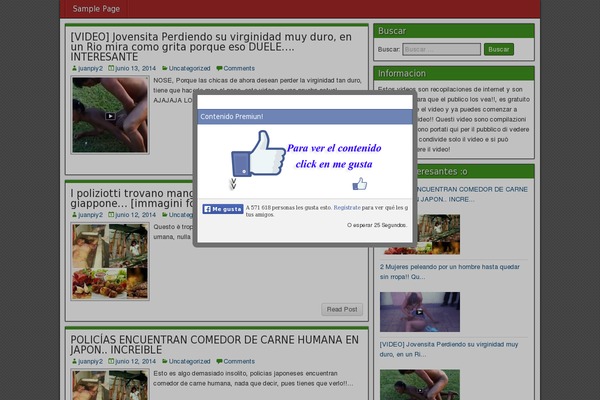Click the folder icon on junio 13 post
Viewport: 600px width, 400px height.
tap(165, 69)
